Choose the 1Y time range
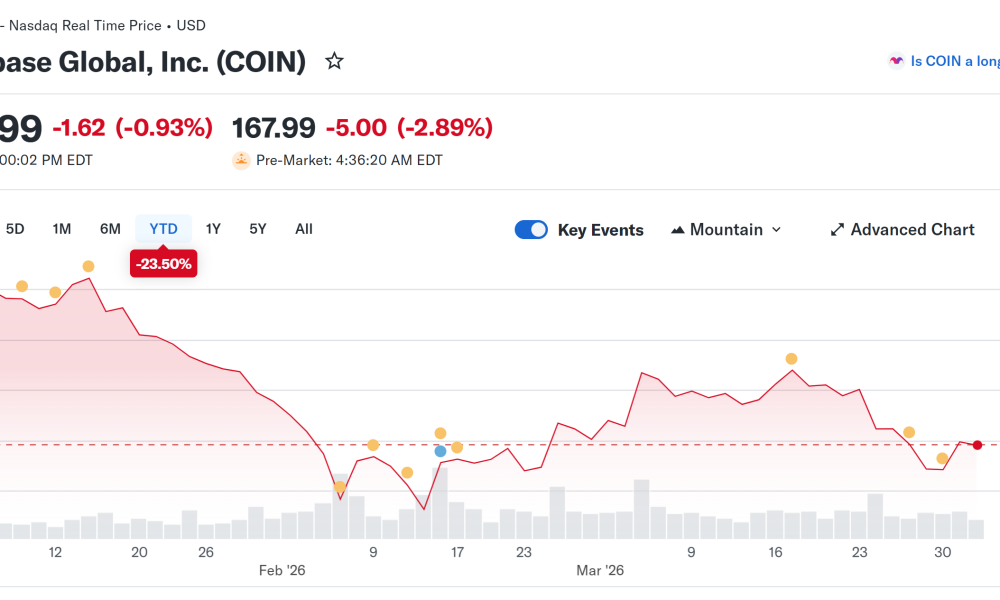 click(213, 229)
